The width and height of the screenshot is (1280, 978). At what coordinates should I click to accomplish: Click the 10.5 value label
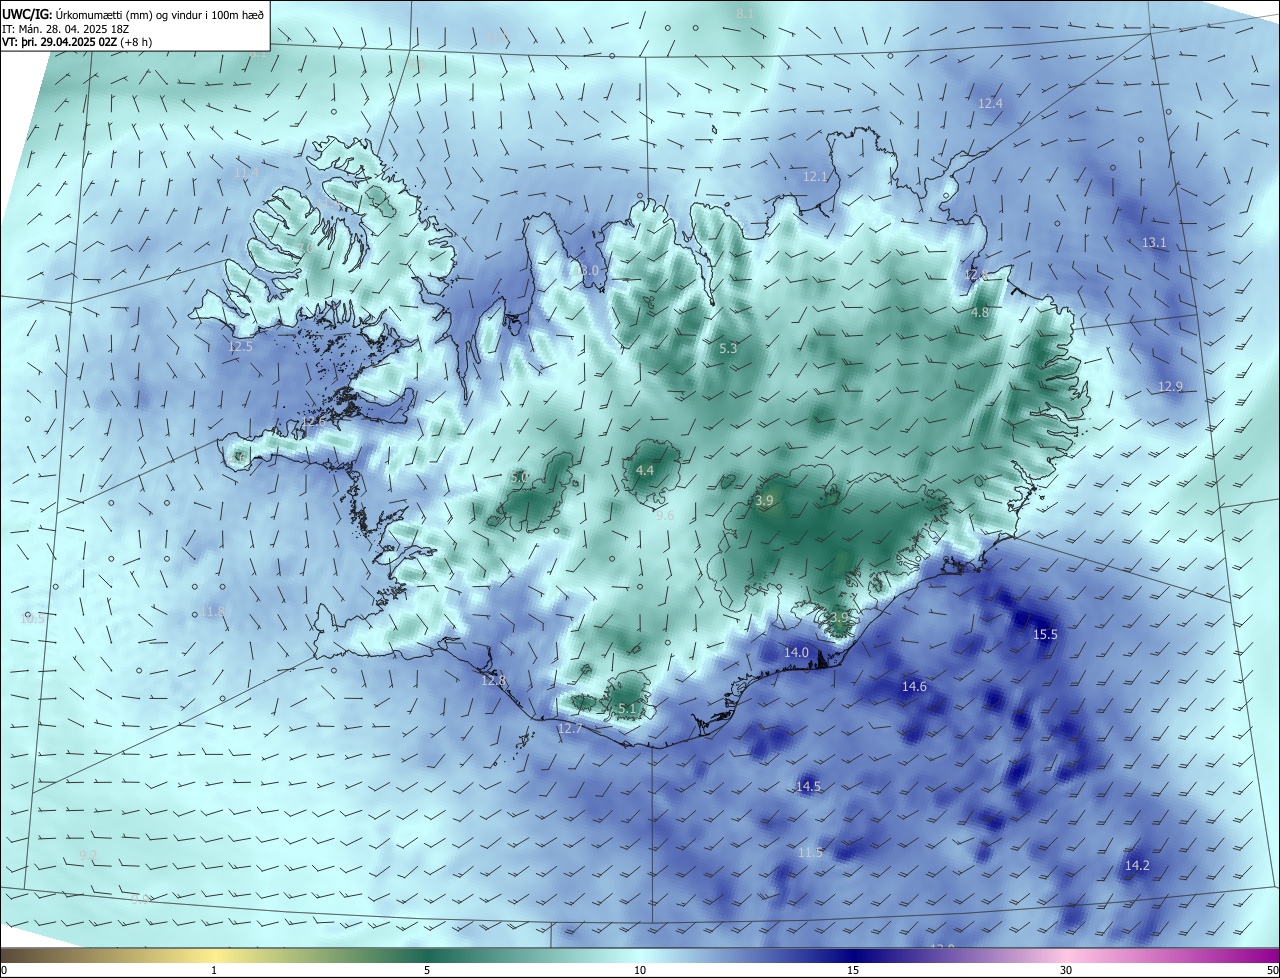33,619
